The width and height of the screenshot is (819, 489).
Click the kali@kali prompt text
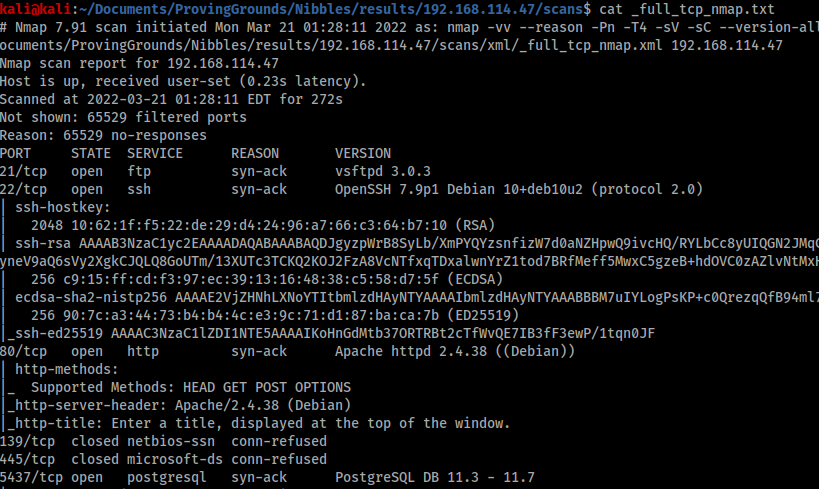36,9
